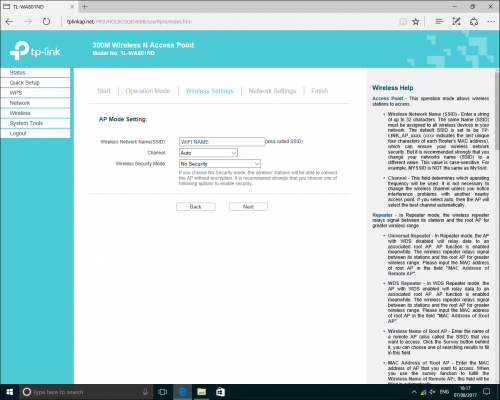
Task: Open the Edge Hub icon
Action: pos(439,22)
